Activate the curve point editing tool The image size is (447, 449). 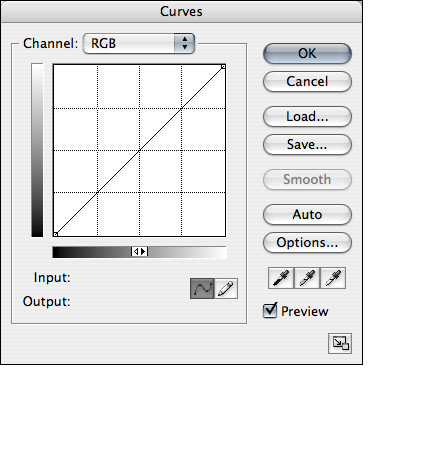(x=202, y=288)
